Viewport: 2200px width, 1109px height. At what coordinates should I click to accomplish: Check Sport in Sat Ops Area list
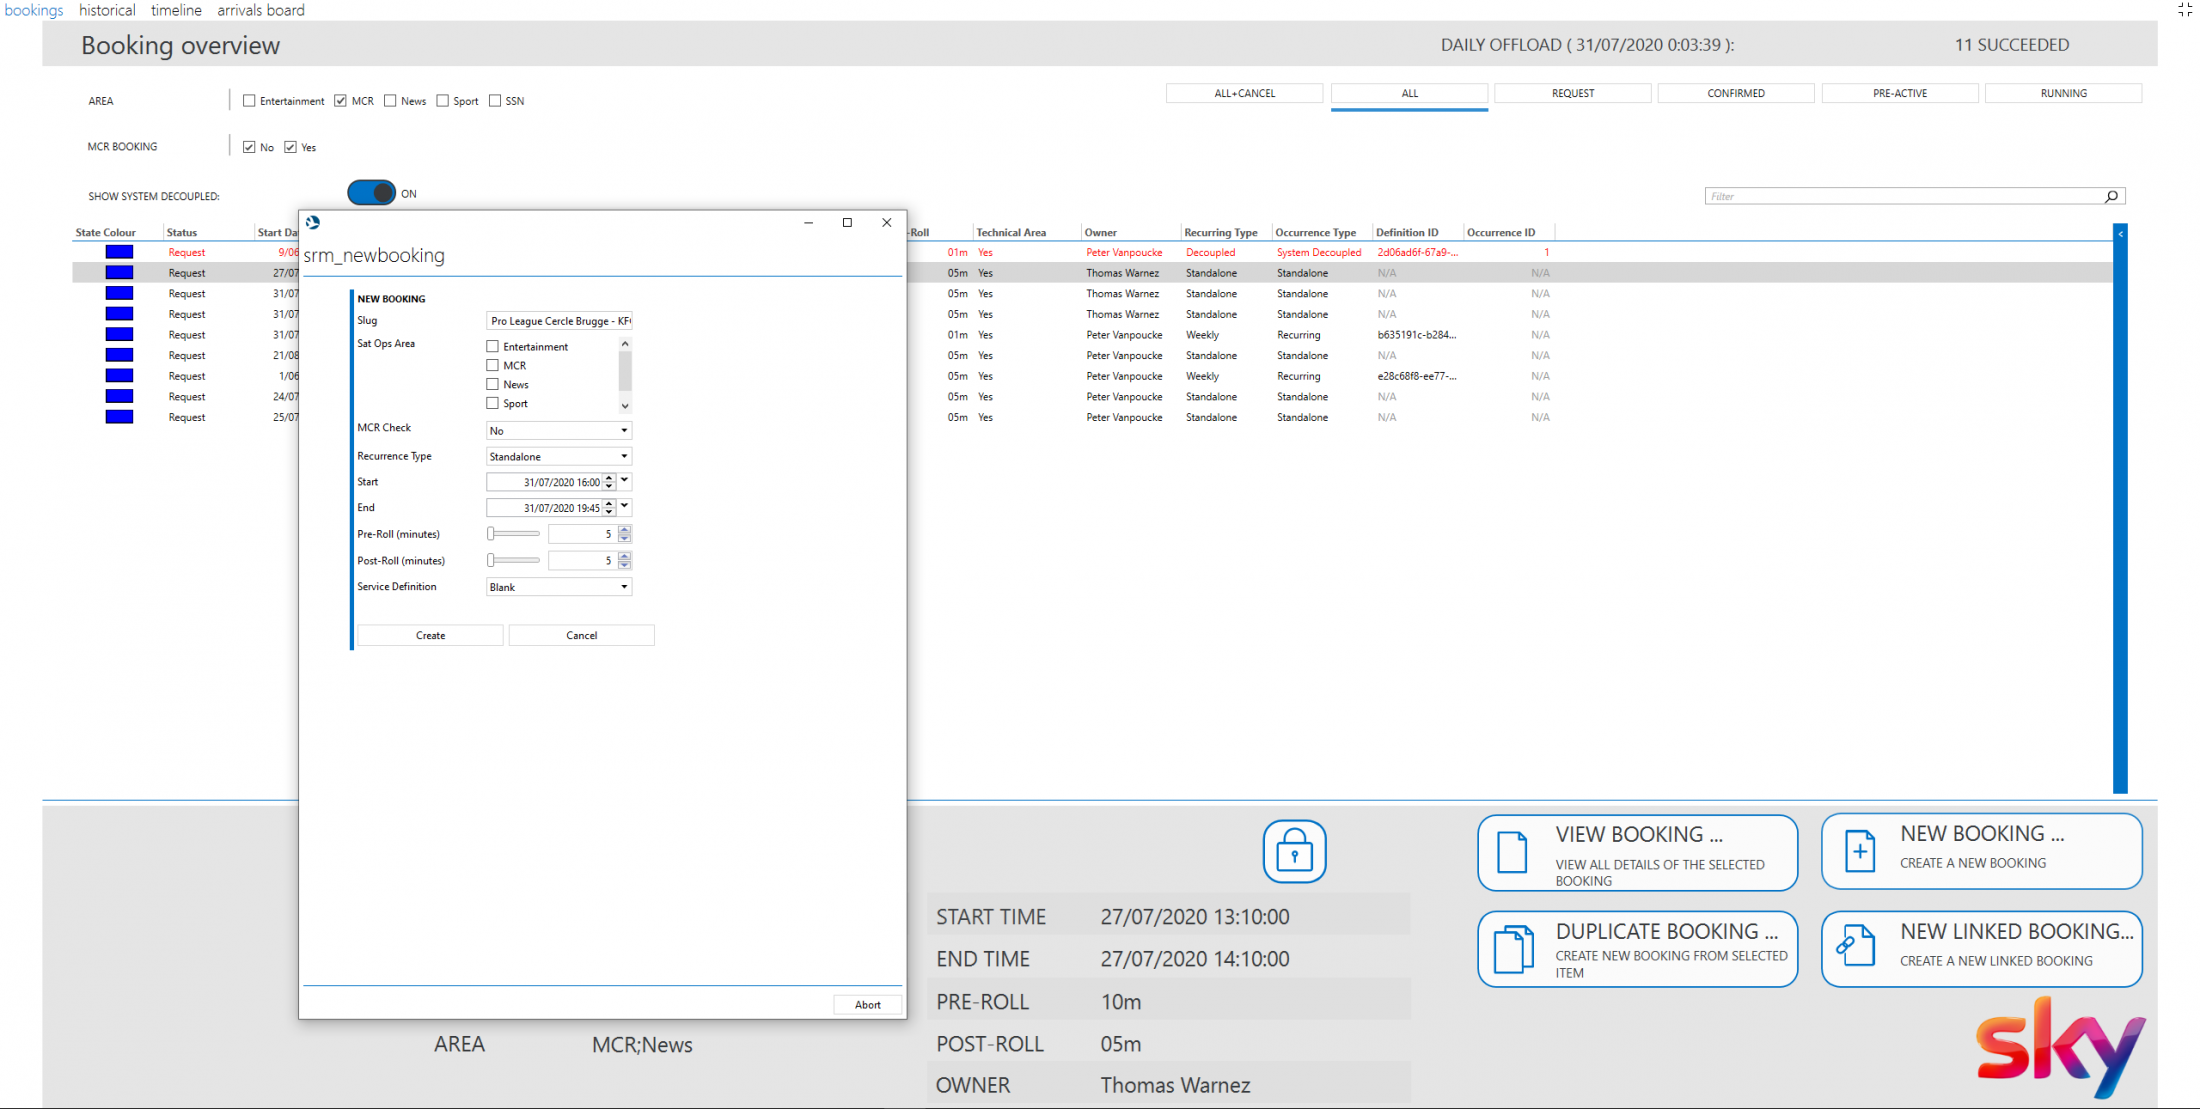coord(492,403)
